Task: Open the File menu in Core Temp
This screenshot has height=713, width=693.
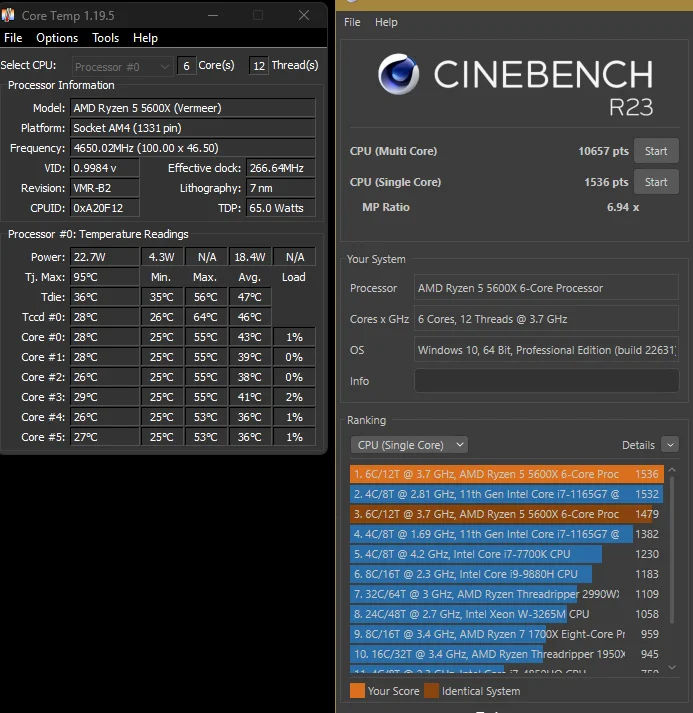Action: pyautogui.click(x=13, y=38)
